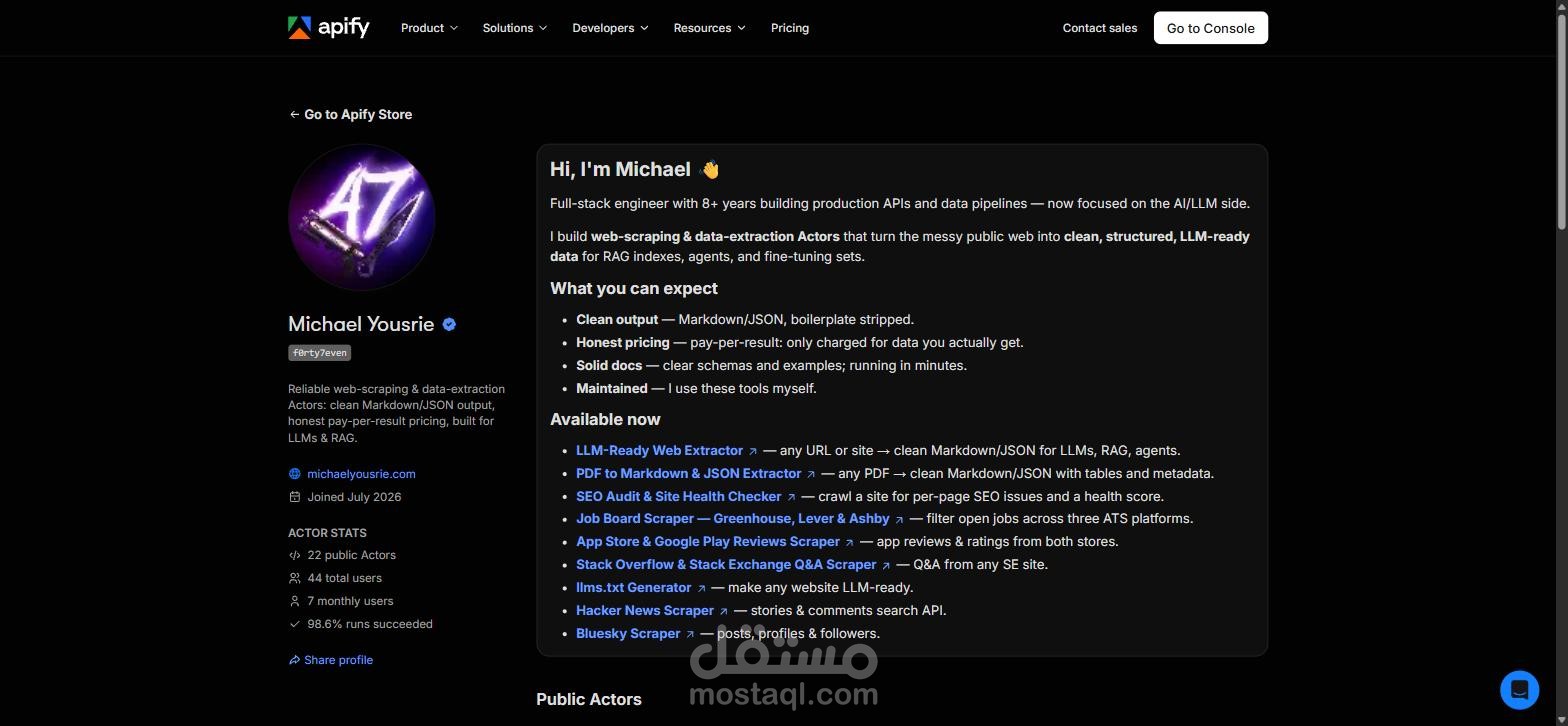
Task: Open Bluesky Scraper link
Action: click(x=635, y=634)
